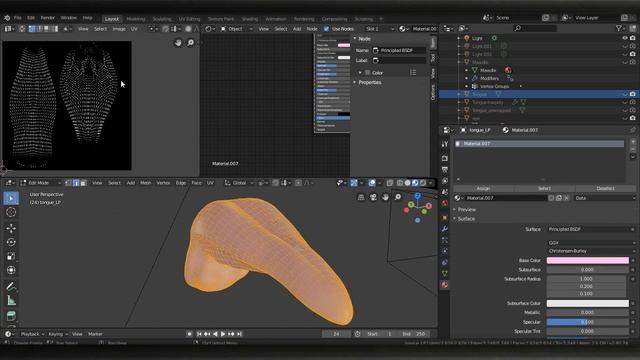This screenshot has width=640, height=360.
Task: Select rendered viewport shading mode
Action: [x=423, y=183]
